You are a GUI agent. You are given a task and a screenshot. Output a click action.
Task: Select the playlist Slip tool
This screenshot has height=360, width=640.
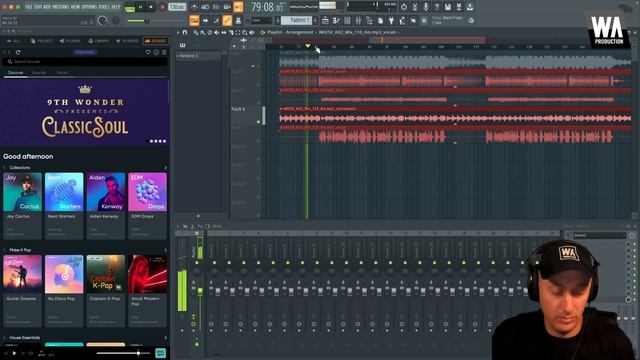tap(224, 32)
